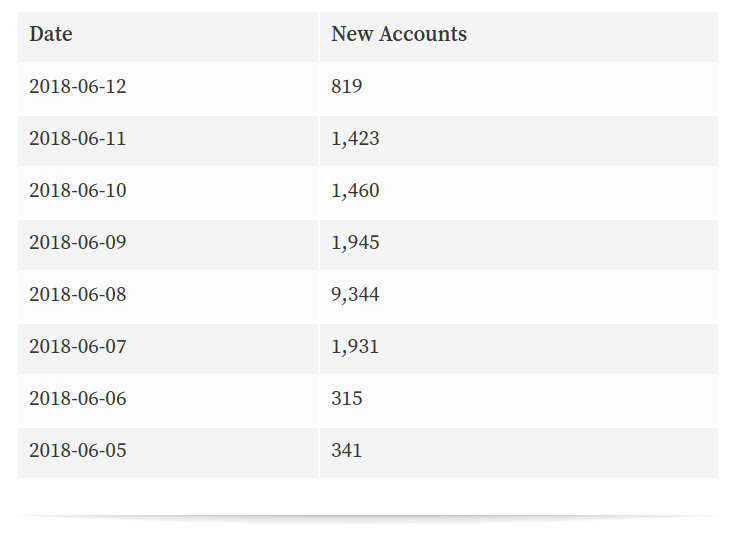This screenshot has height=536, width=738.
Task: Click the horizontal divider below the table
Action: click(368, 517)
